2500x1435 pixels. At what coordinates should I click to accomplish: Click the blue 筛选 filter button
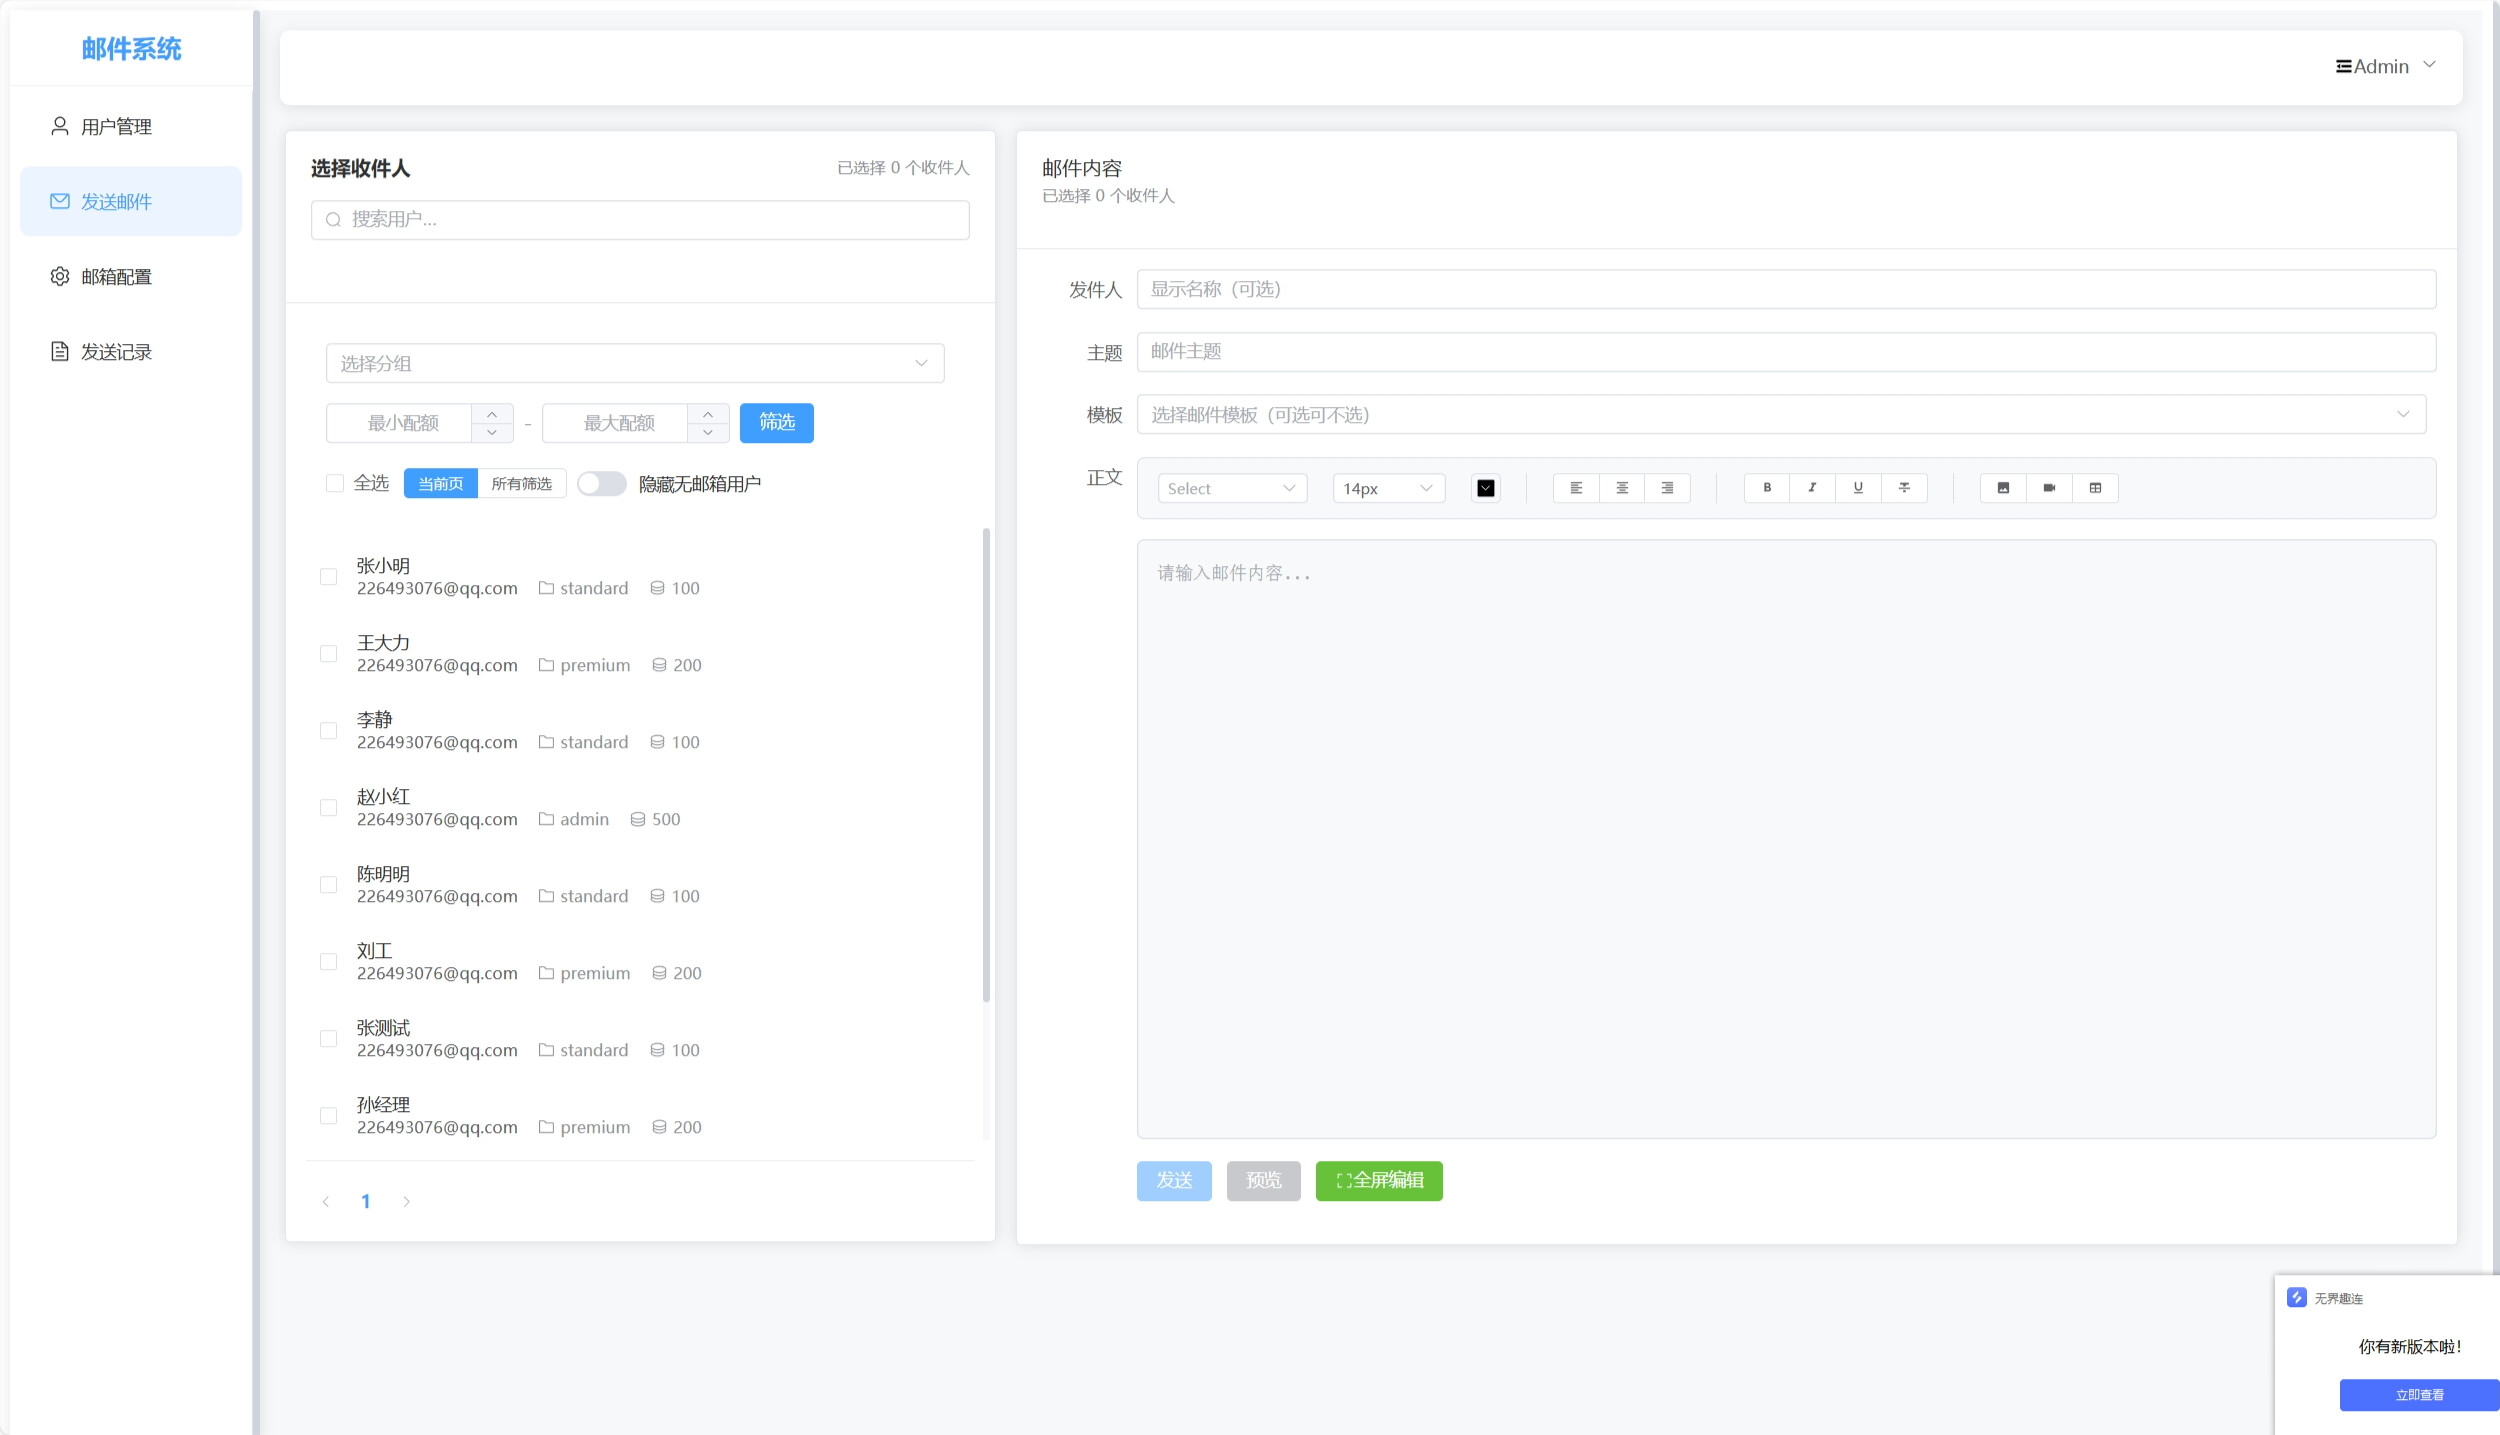click(x=777, y=422)
